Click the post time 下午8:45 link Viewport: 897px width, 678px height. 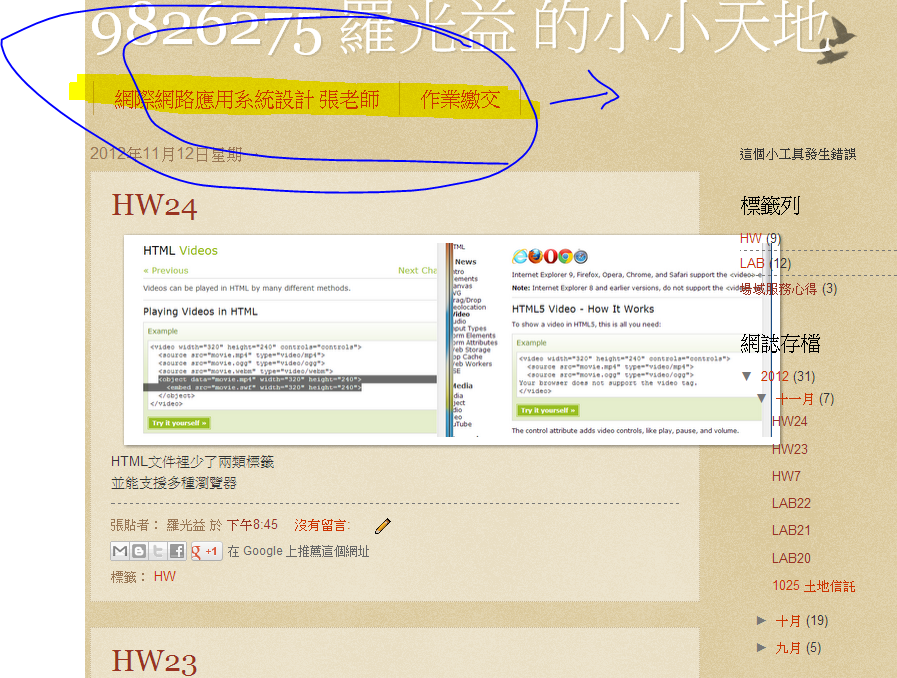(252, 525)
